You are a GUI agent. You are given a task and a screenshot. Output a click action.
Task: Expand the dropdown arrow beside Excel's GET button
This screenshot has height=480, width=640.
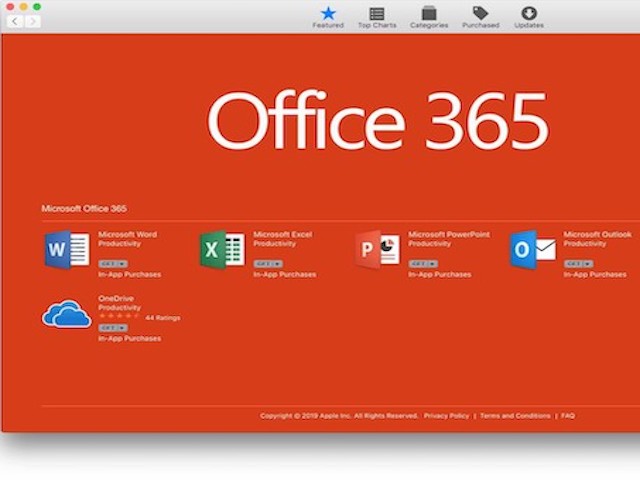click(277, 264)
